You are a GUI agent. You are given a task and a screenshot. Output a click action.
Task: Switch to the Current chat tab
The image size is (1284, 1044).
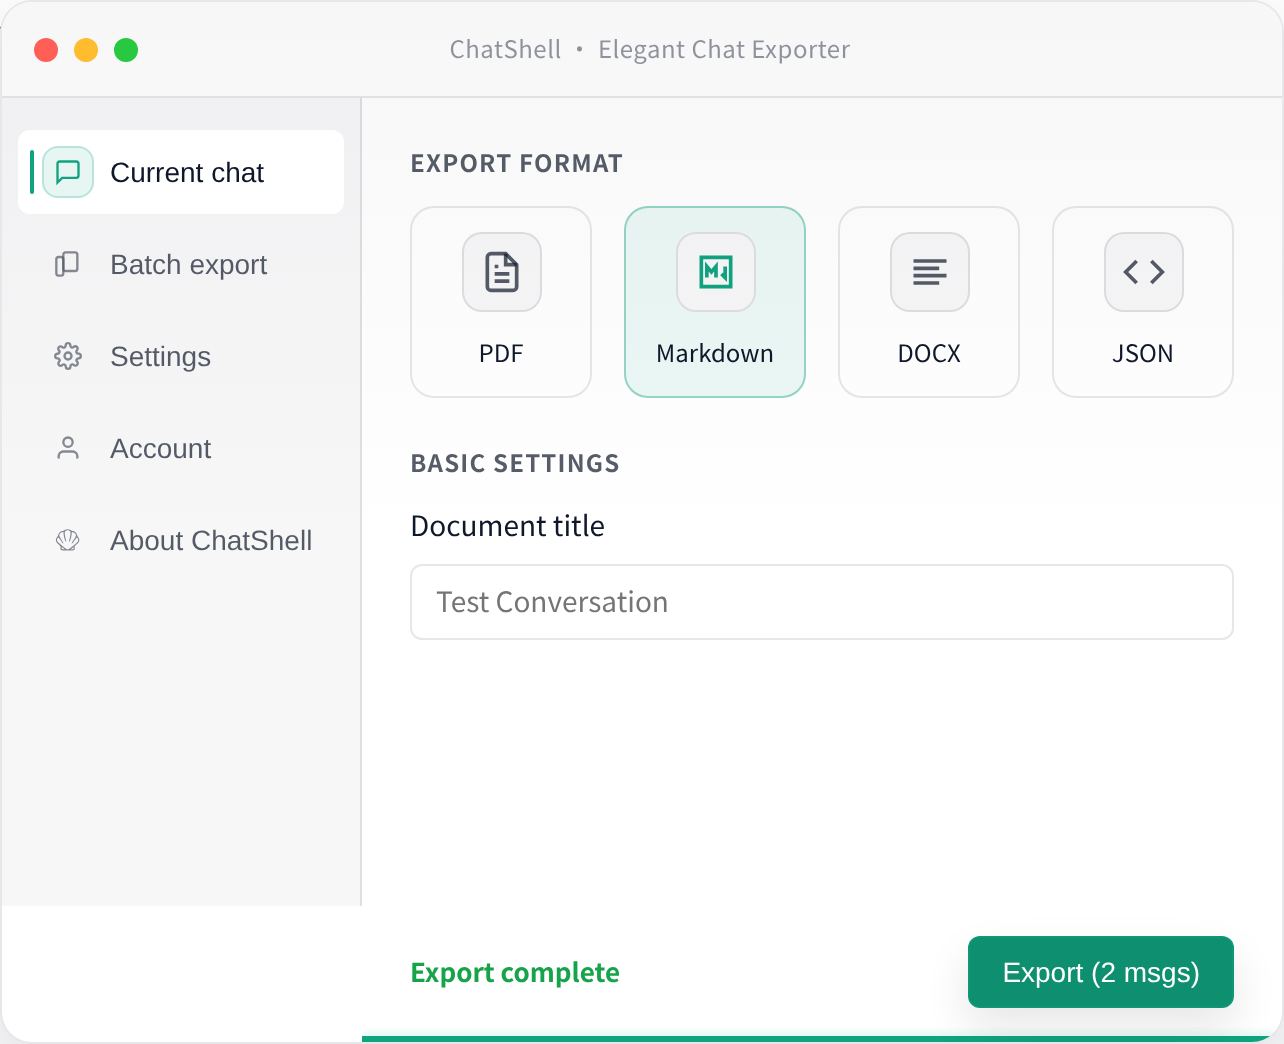pos(186,172)
